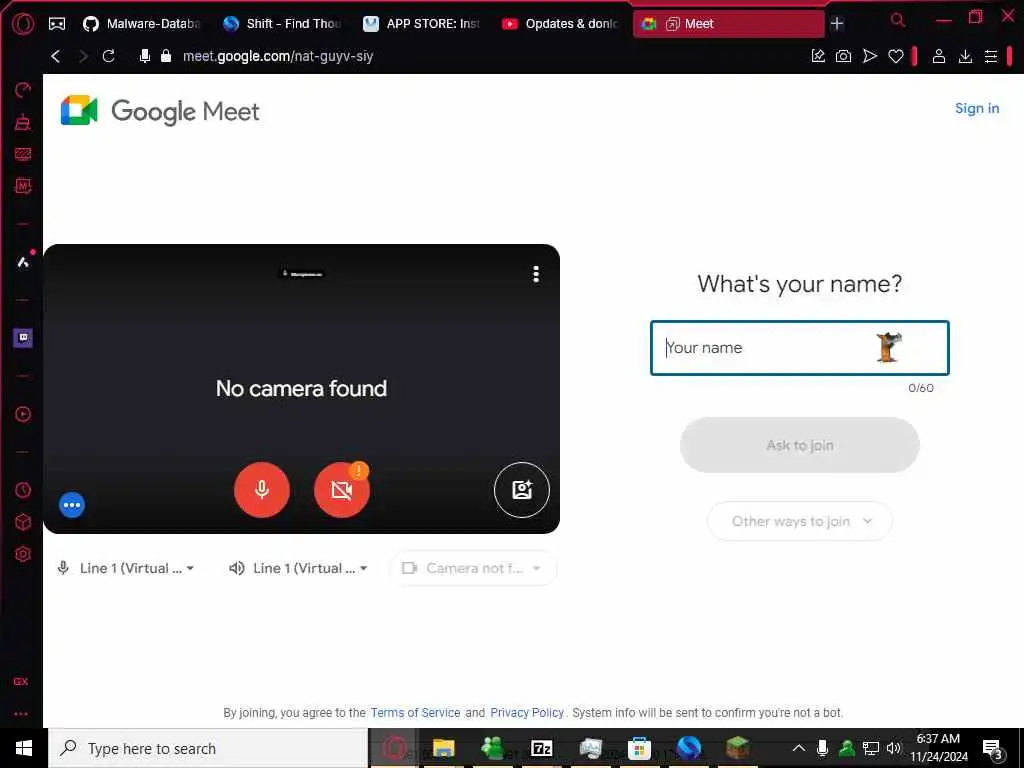The width and height of the screenshot is (1024, 768).
Task: Open the three-dot menu on the video preview
Action: click(x=536, y=274)
